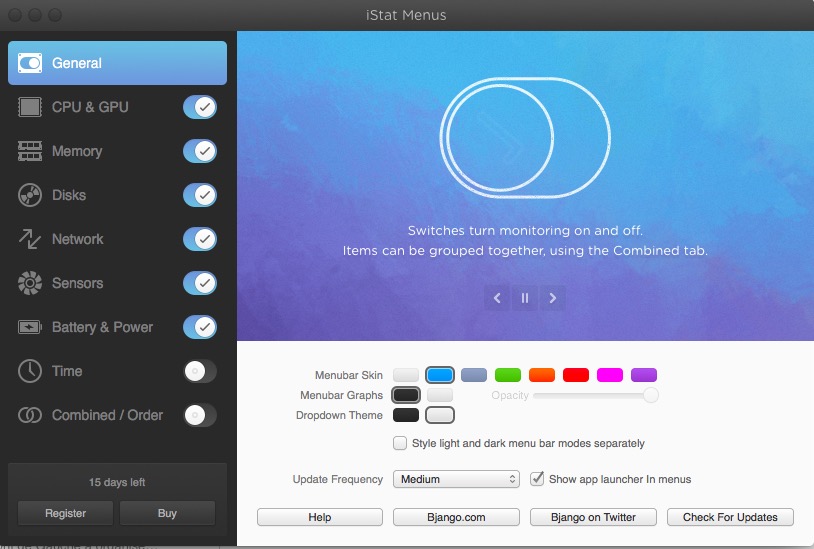Click the Check For Updates button

(730, 517)
